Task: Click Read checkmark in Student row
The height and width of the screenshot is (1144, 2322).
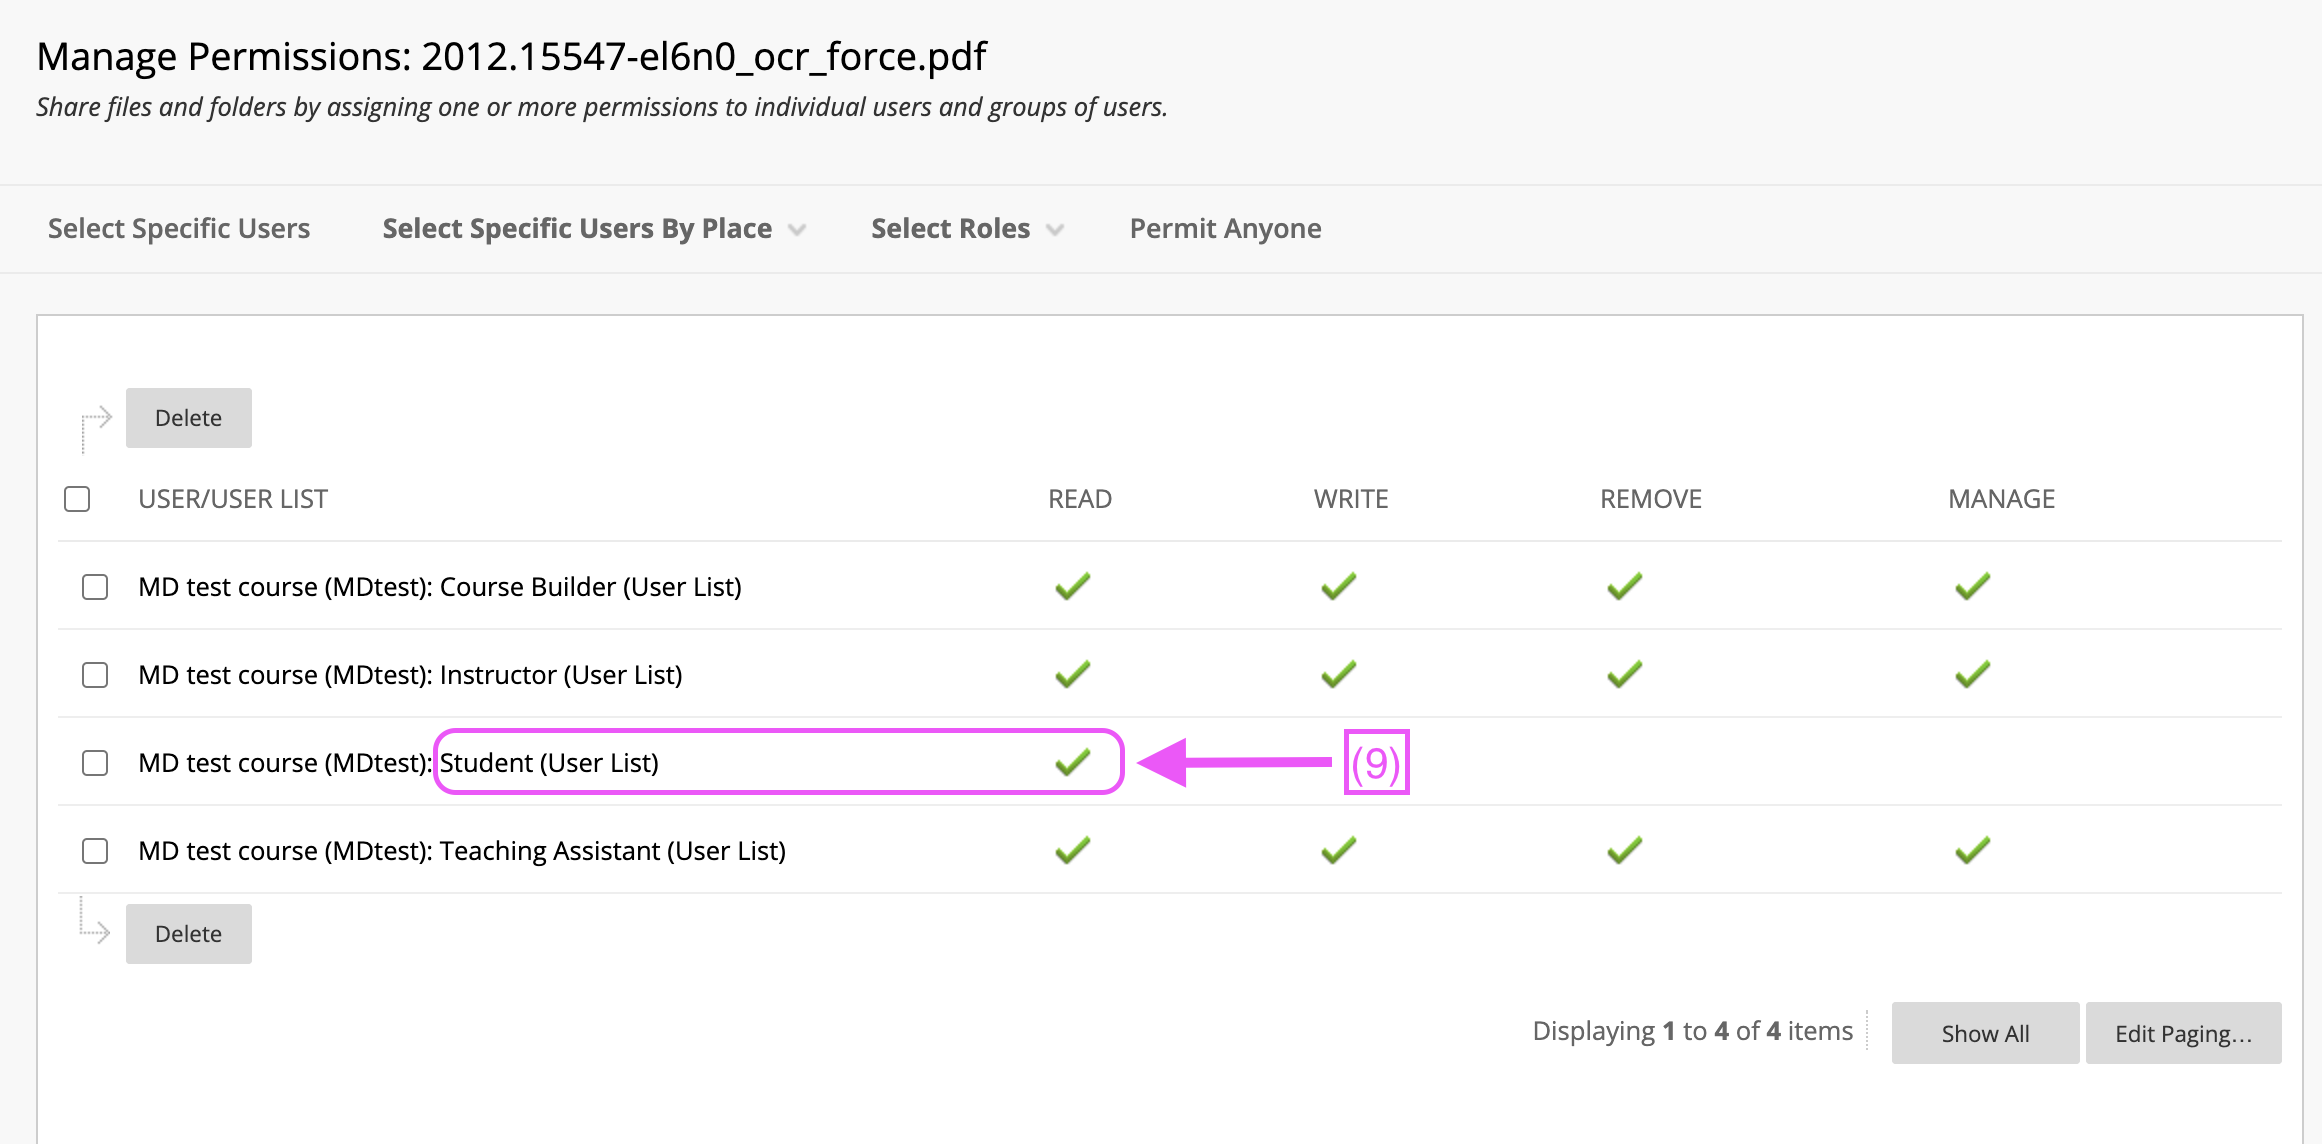Action: click(1072, 762)
